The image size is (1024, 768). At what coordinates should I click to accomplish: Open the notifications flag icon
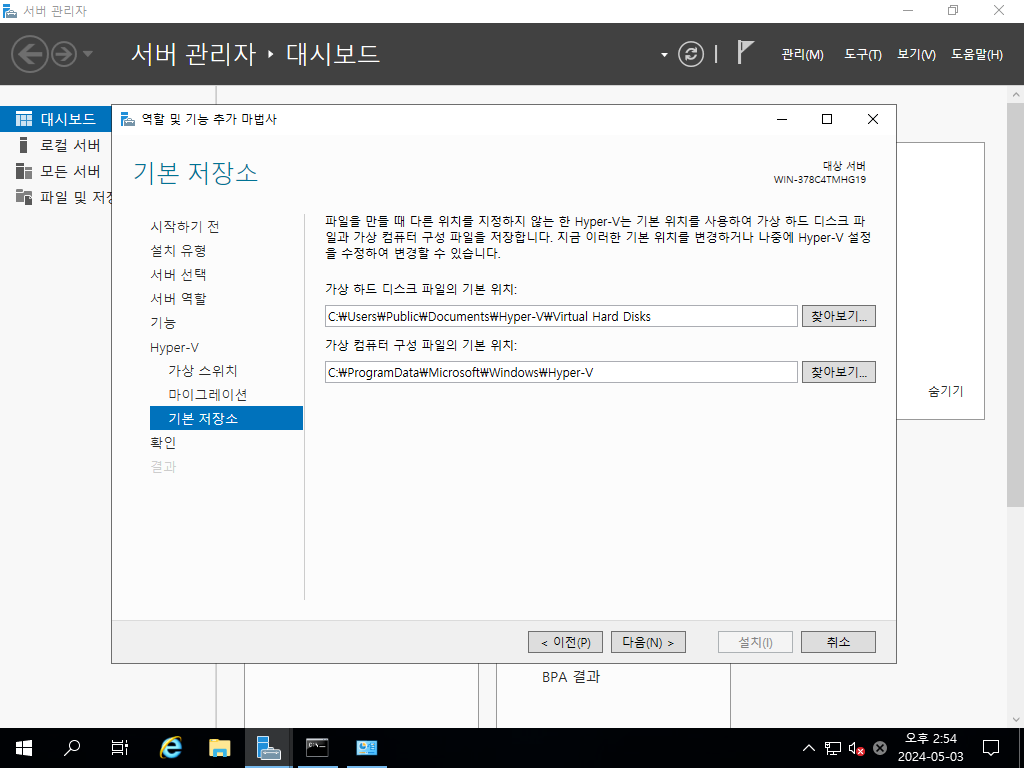pyautogui.click(x=745, y=52)
